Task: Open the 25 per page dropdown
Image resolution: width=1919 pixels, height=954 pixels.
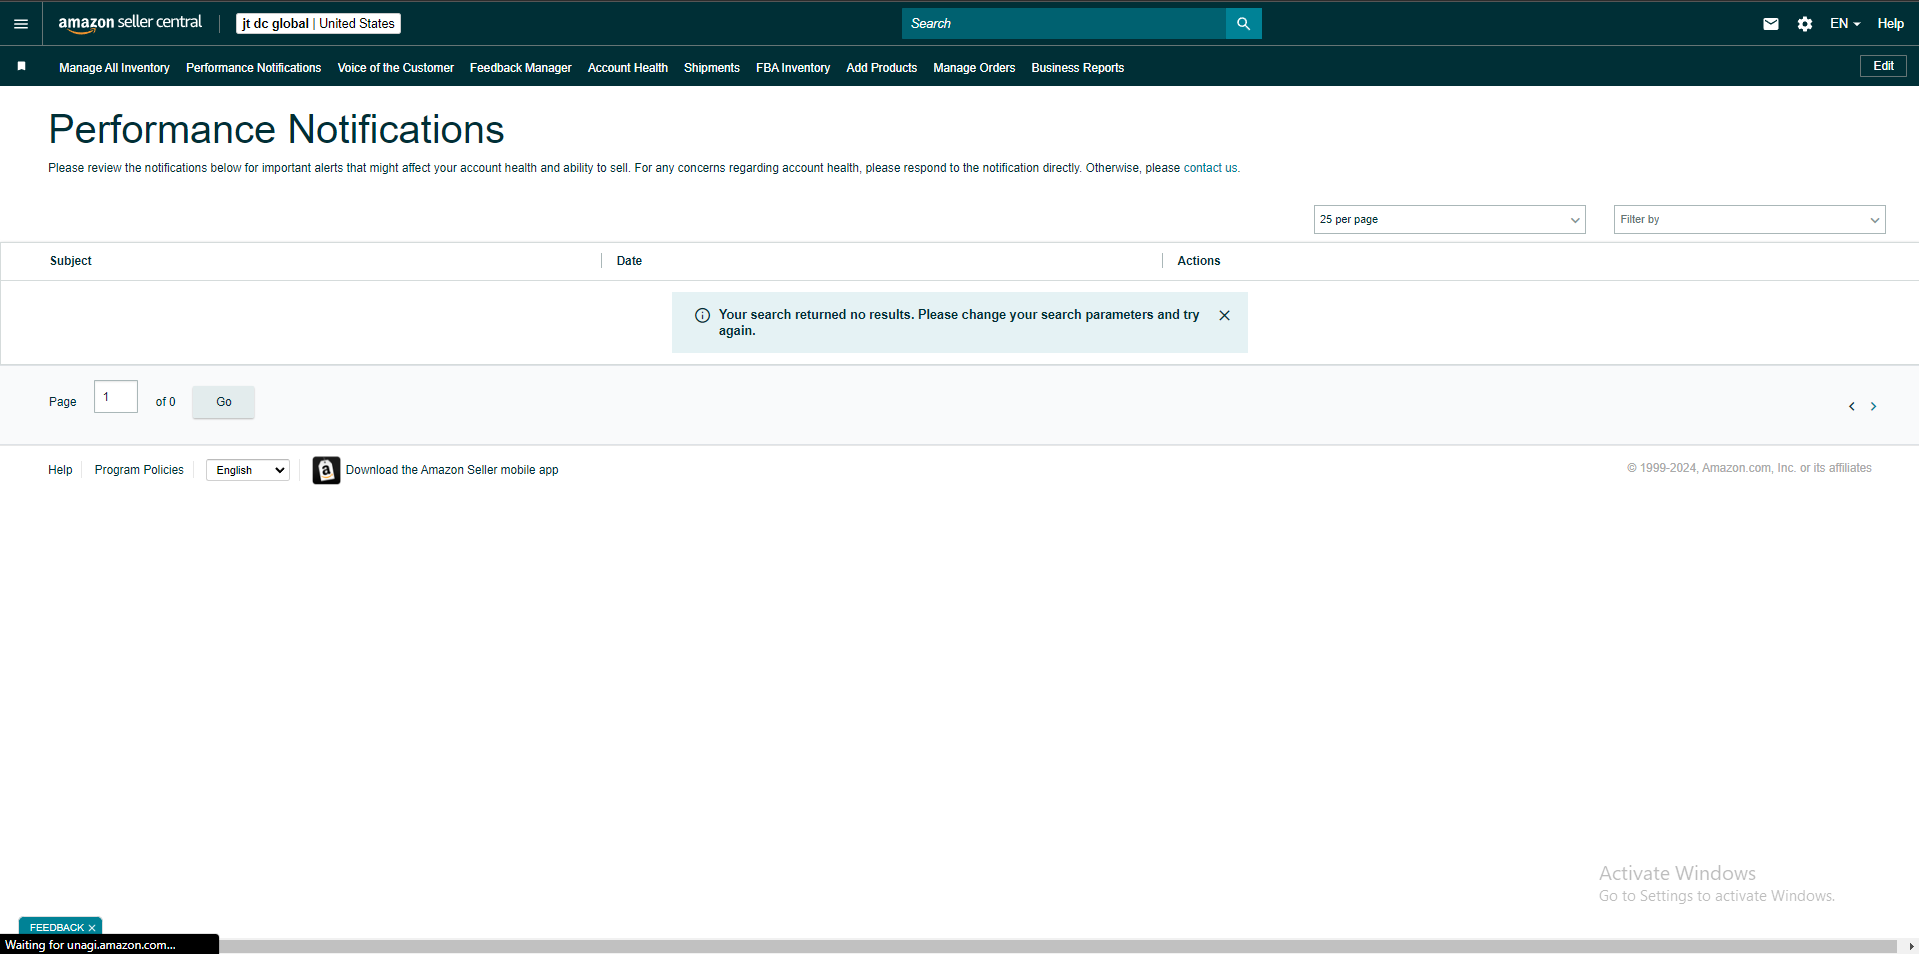Action: coord(1449,219)
